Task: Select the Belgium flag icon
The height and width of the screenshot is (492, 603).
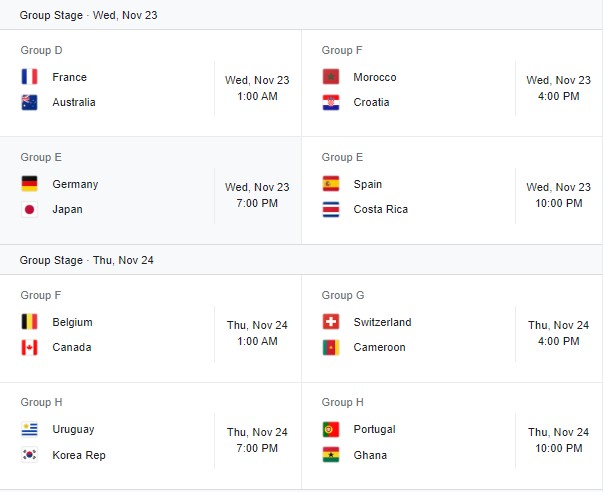Action: click(x=29, y=322)
